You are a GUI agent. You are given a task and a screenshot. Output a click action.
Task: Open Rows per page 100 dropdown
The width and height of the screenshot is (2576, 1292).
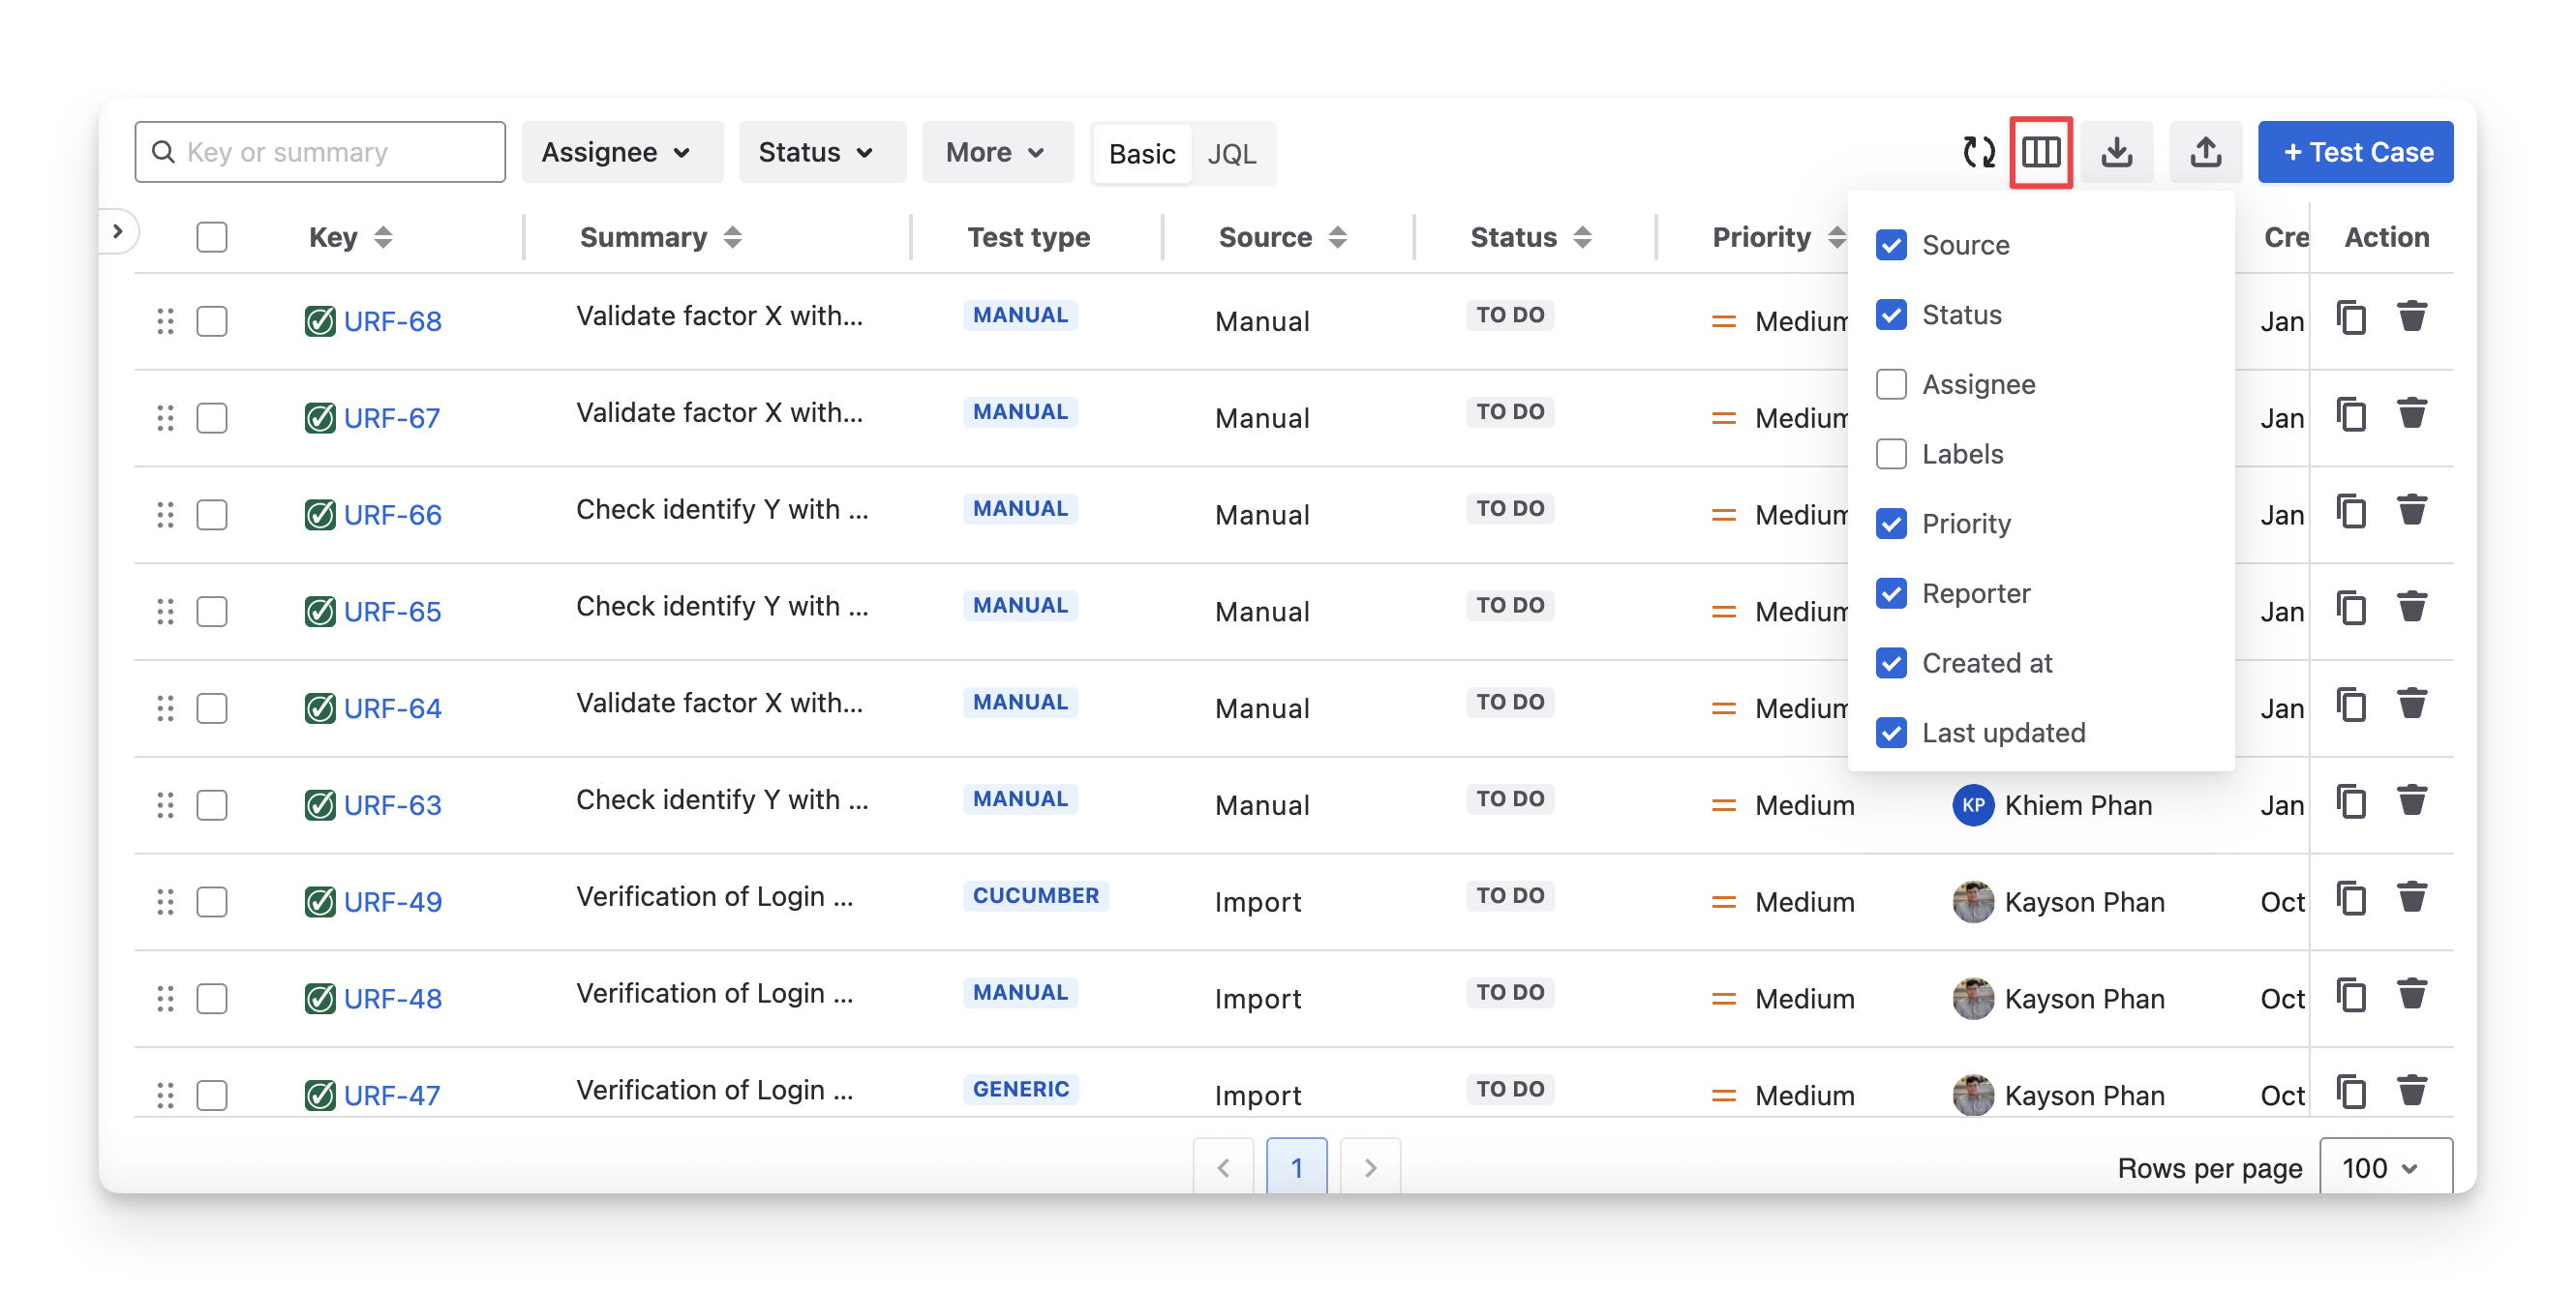2383,1167
